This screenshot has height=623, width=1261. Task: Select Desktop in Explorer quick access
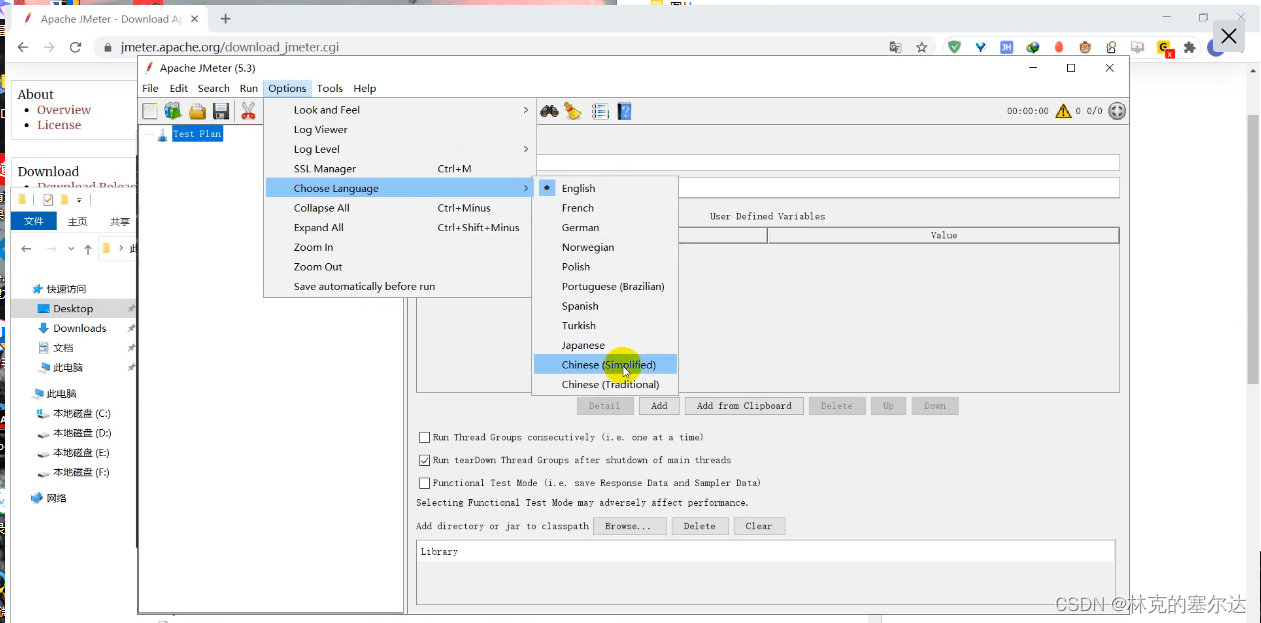pyautogui.click(x=73, y=309)
